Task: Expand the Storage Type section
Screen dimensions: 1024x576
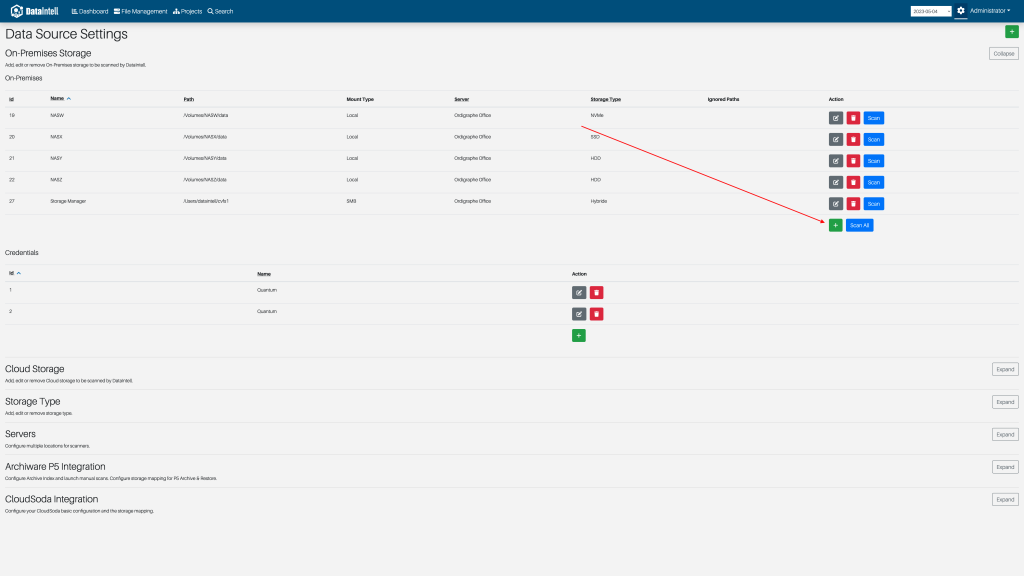Action: (x=1005, y=402)
